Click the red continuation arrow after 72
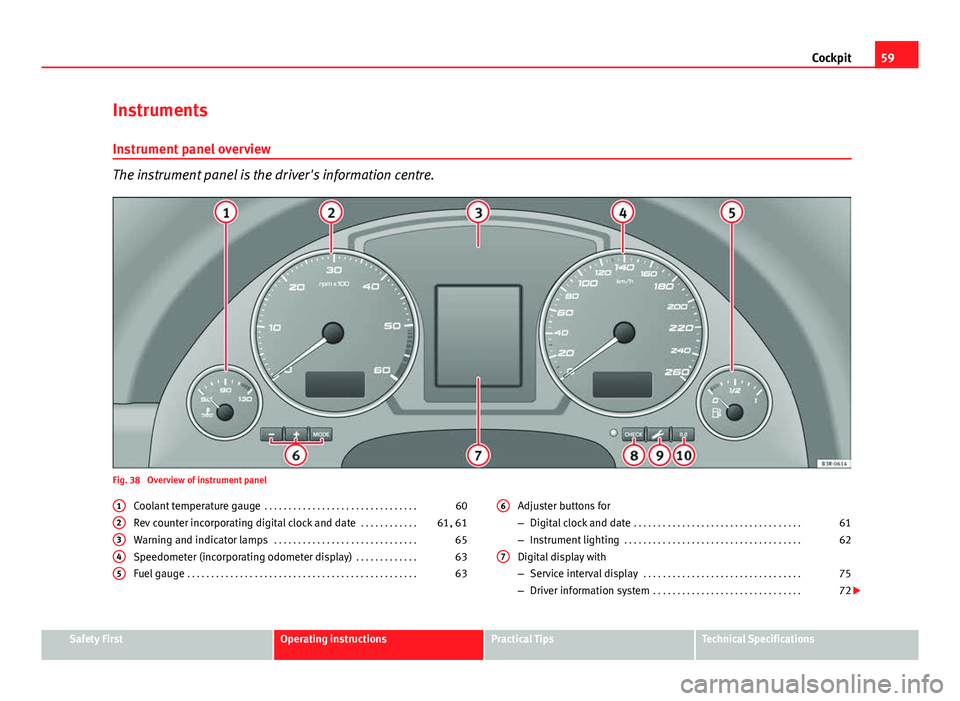This screenshot has height=701, width=960. [857, 591]
